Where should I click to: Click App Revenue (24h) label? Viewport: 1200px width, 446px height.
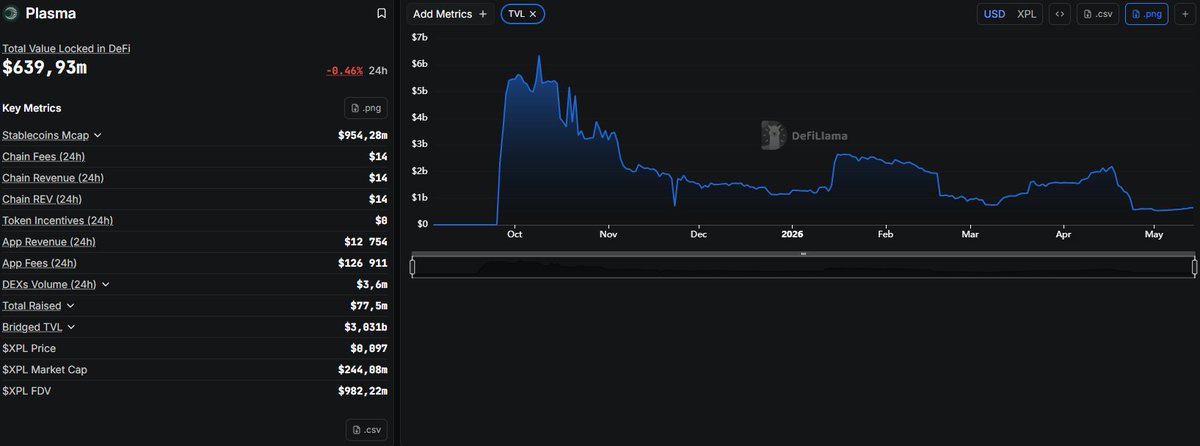point(49,242)
